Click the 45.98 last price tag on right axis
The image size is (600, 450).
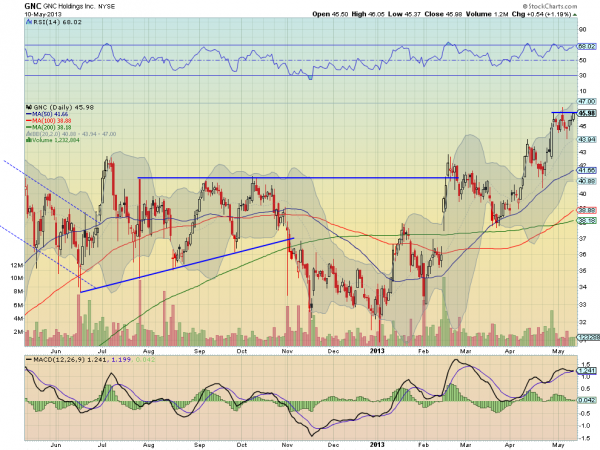pyautogui.click(x=587, y=113)
